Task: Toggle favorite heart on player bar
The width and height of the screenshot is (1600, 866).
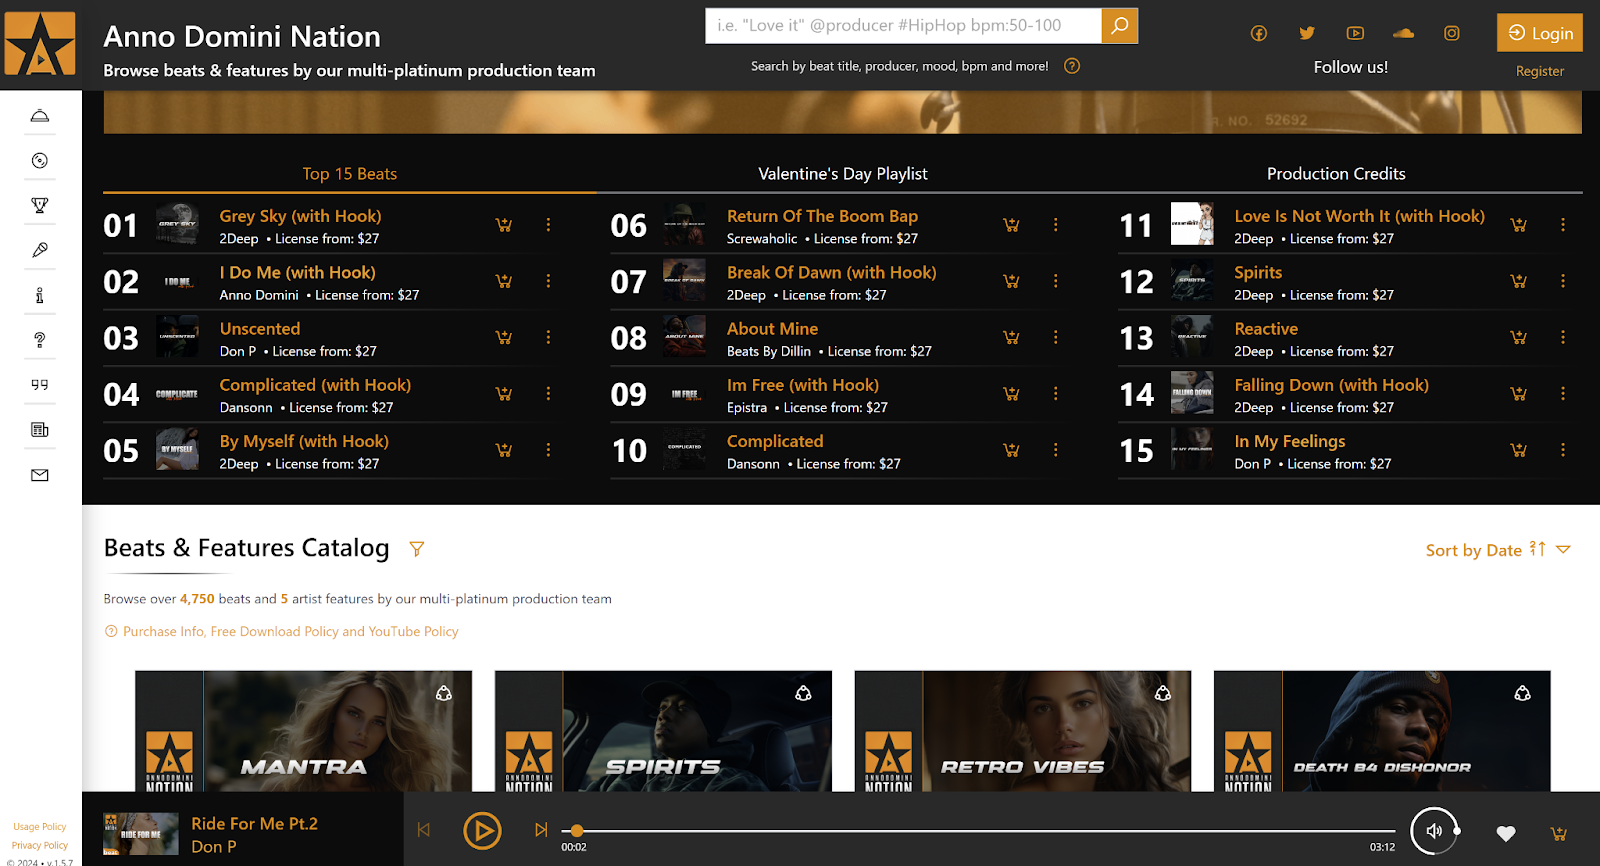Action: (x=1506, y=833)
